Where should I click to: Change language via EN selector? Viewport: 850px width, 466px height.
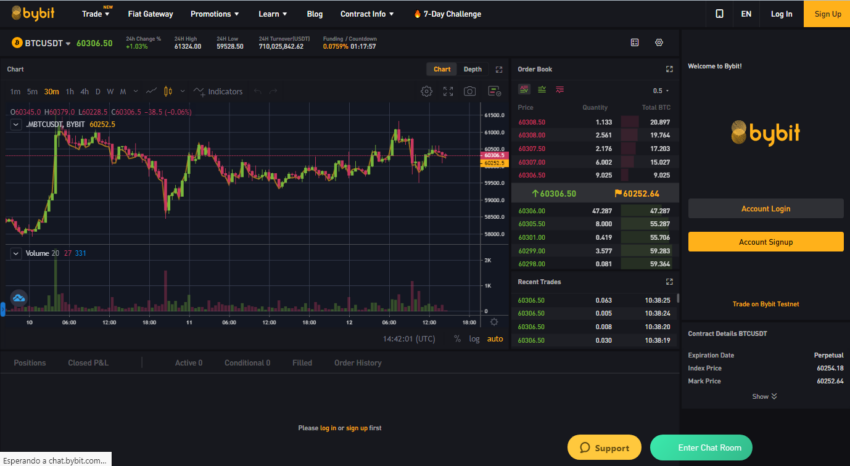(x=746, y=14)
